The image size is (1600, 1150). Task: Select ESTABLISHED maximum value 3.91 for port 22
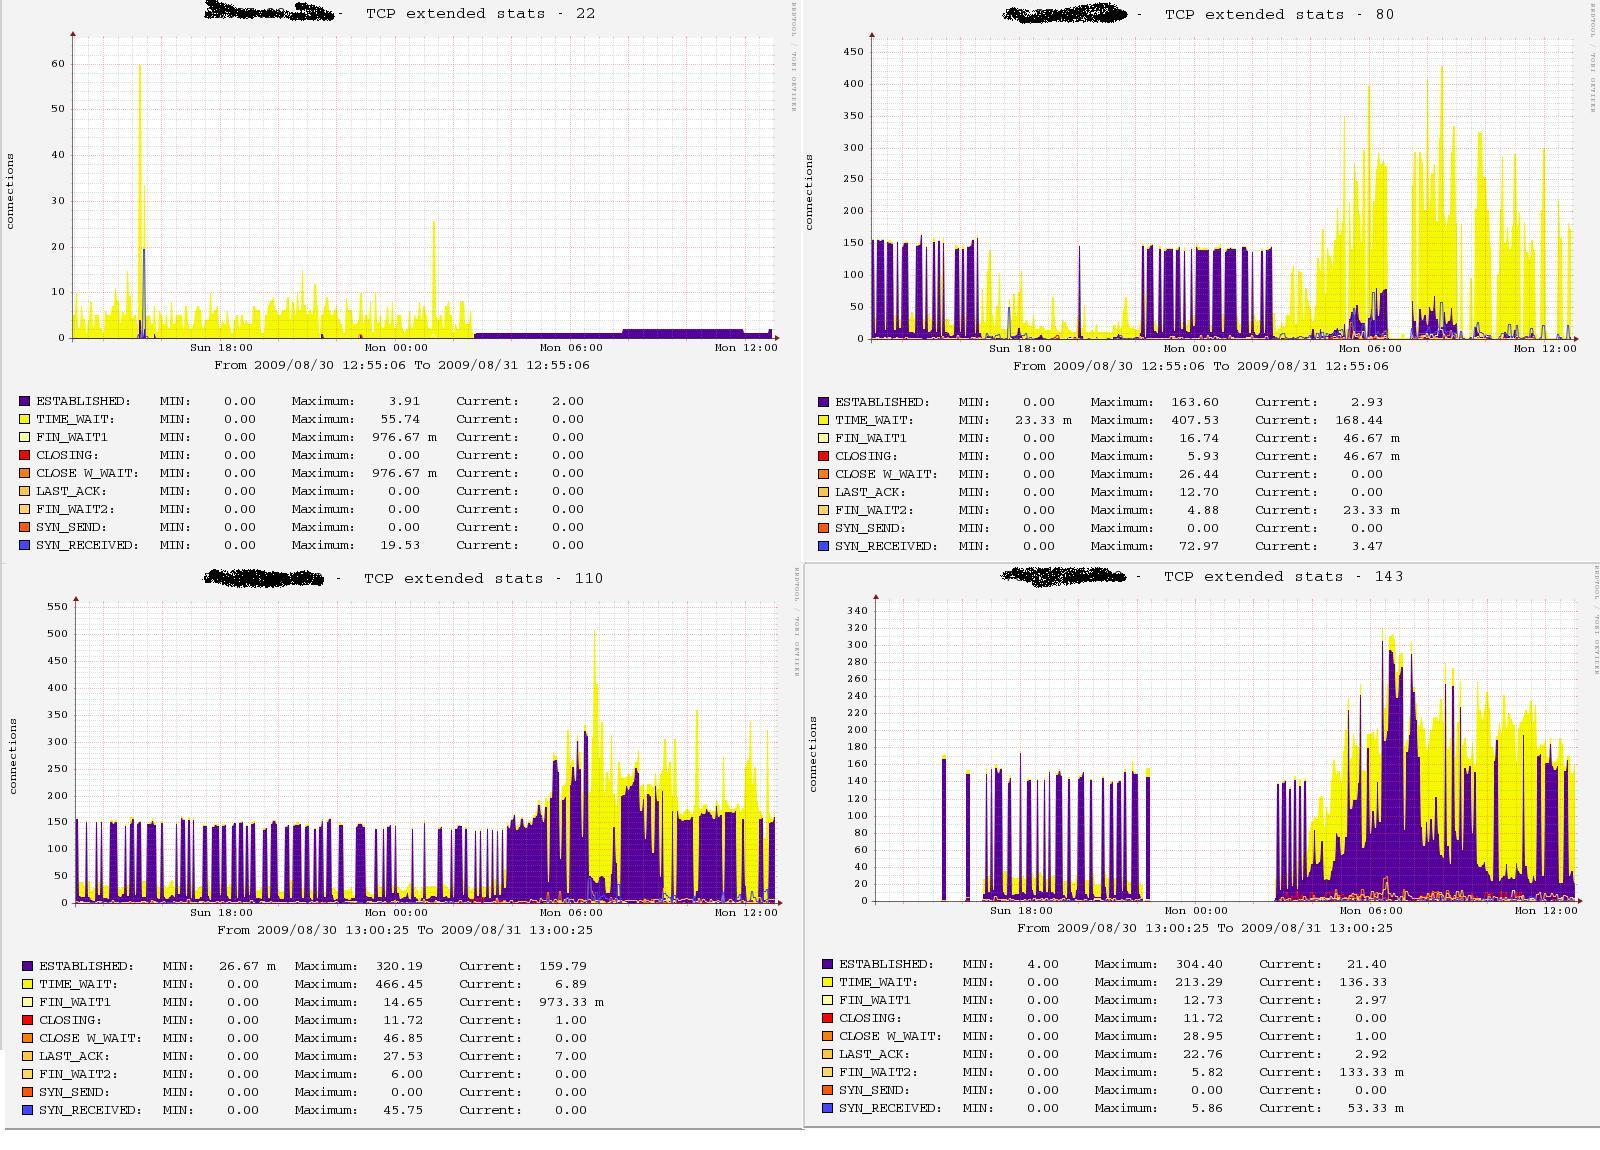[x=404, y=401]
